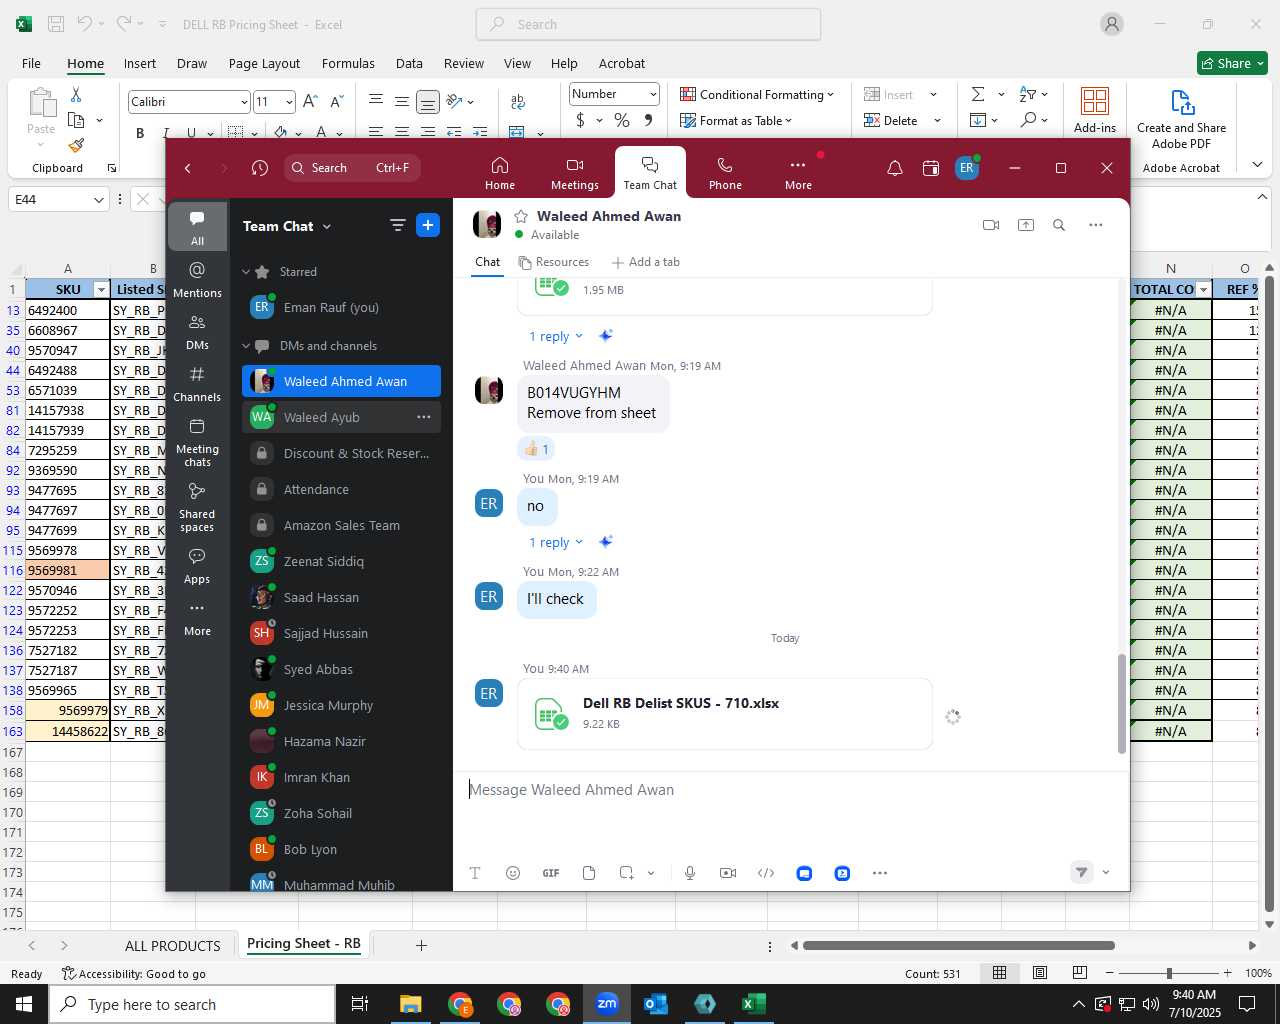The height and width of the screenshot is (1024, 1280).
Task: Star the Waleed Ahmed Awan chat
Action: pyautogui.click(x=521, y=216)
